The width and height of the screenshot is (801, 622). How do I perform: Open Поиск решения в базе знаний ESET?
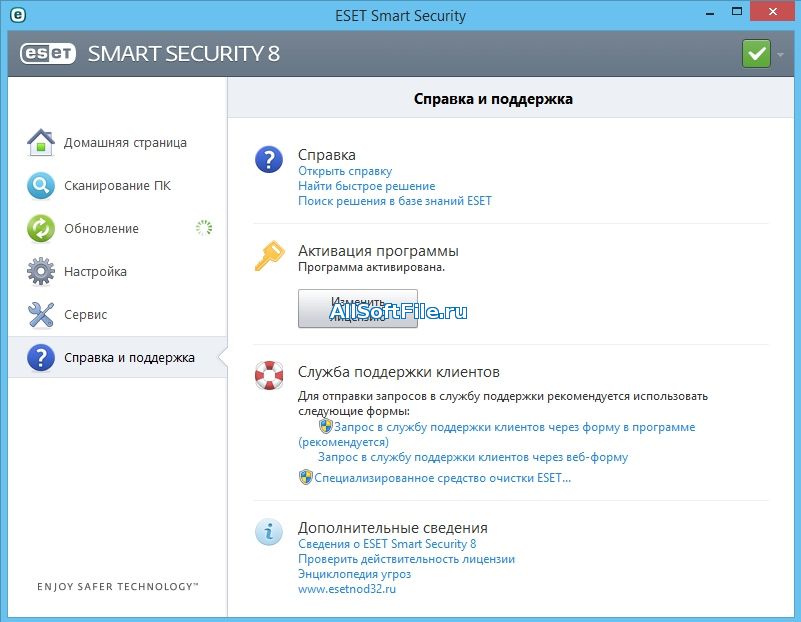(x=394, y=201)
